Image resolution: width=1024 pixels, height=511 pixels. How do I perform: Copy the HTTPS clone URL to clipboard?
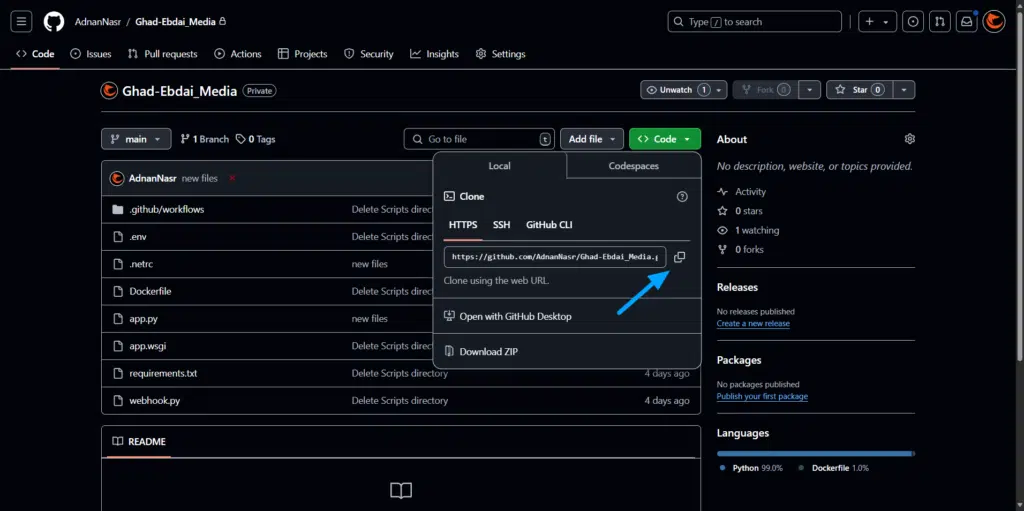(679, 257)
